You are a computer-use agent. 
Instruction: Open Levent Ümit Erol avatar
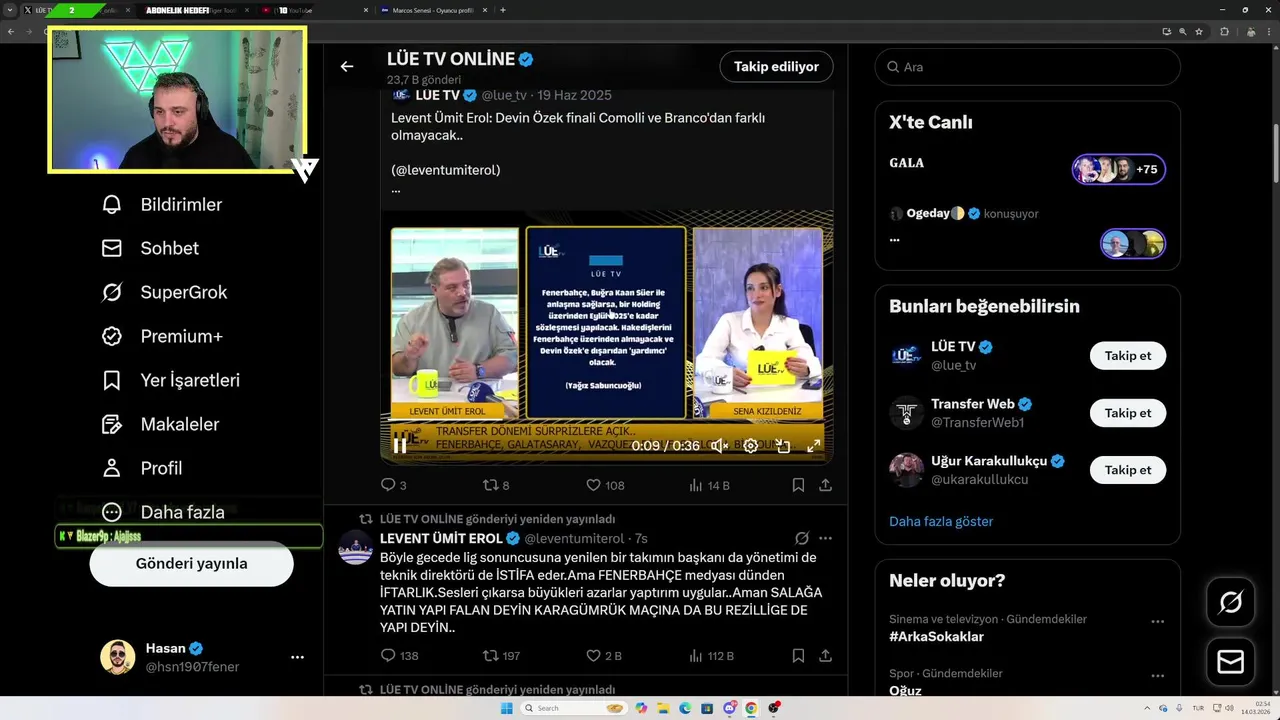tap(356, 548)
